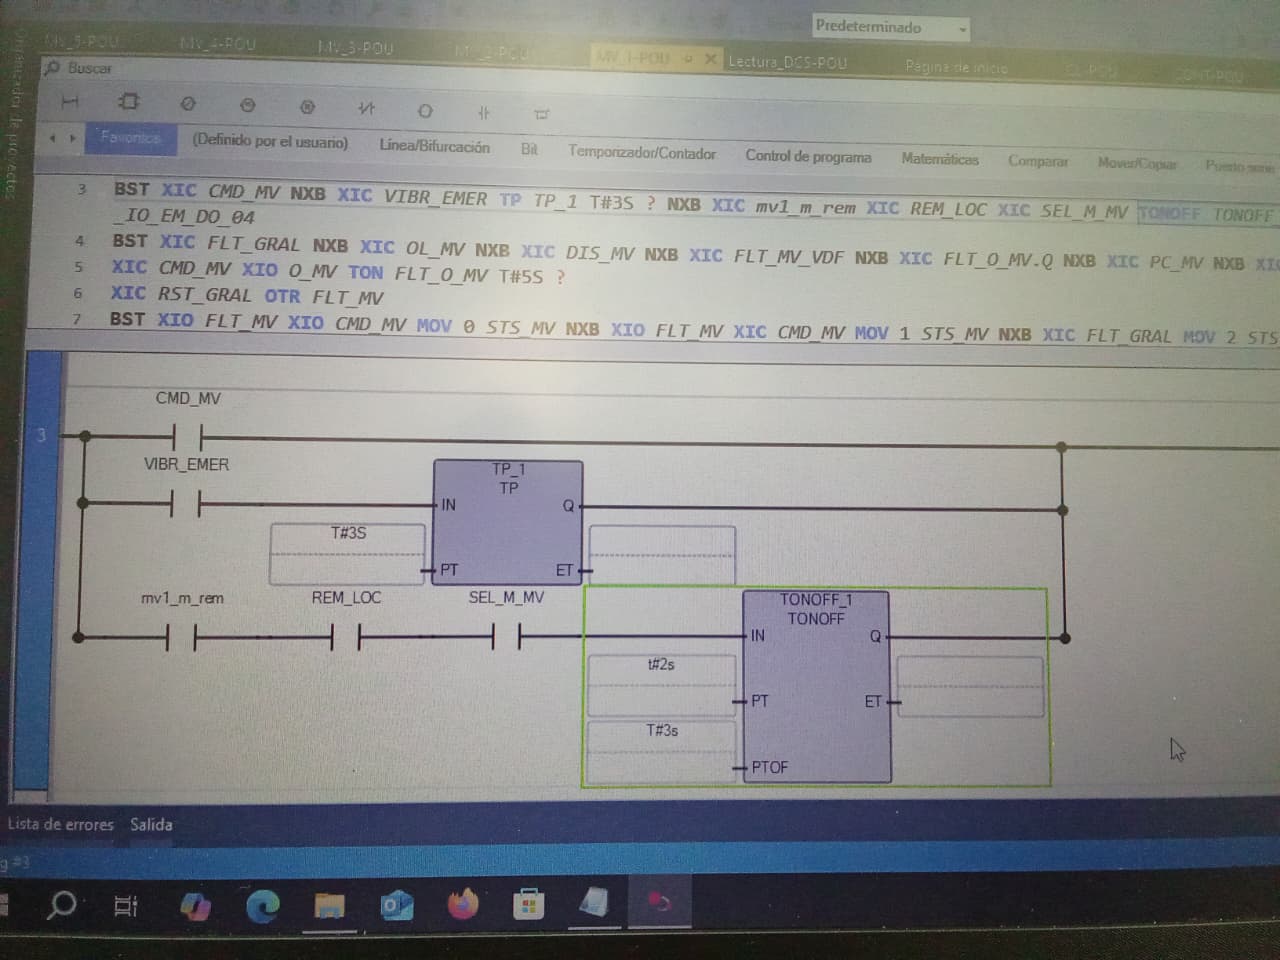Insert a rung using the rung icon
Image resolution: width=1280 pixels, height=960 pixels.
point(70,101)
